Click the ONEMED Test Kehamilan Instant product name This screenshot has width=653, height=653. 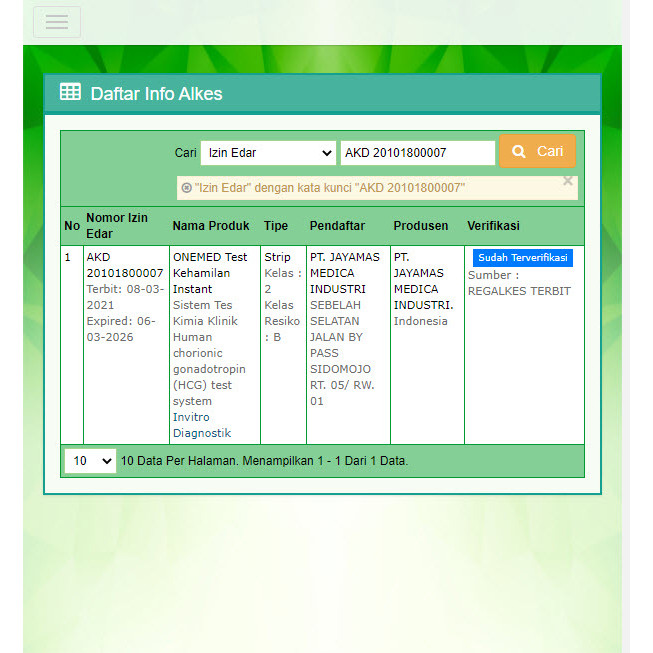pos(210,272)
